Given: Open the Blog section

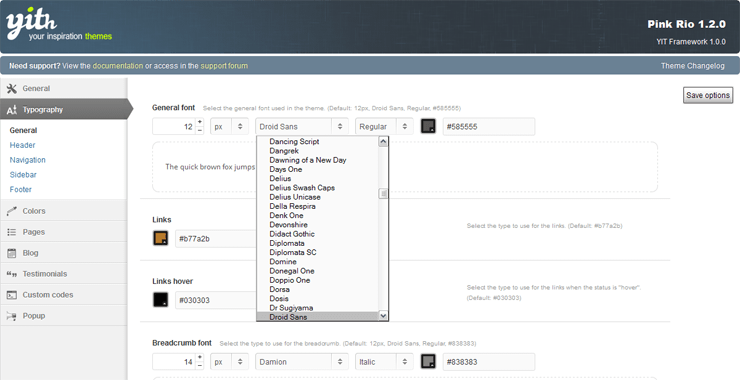Looking at the screenshot, I should click(63, 253).
